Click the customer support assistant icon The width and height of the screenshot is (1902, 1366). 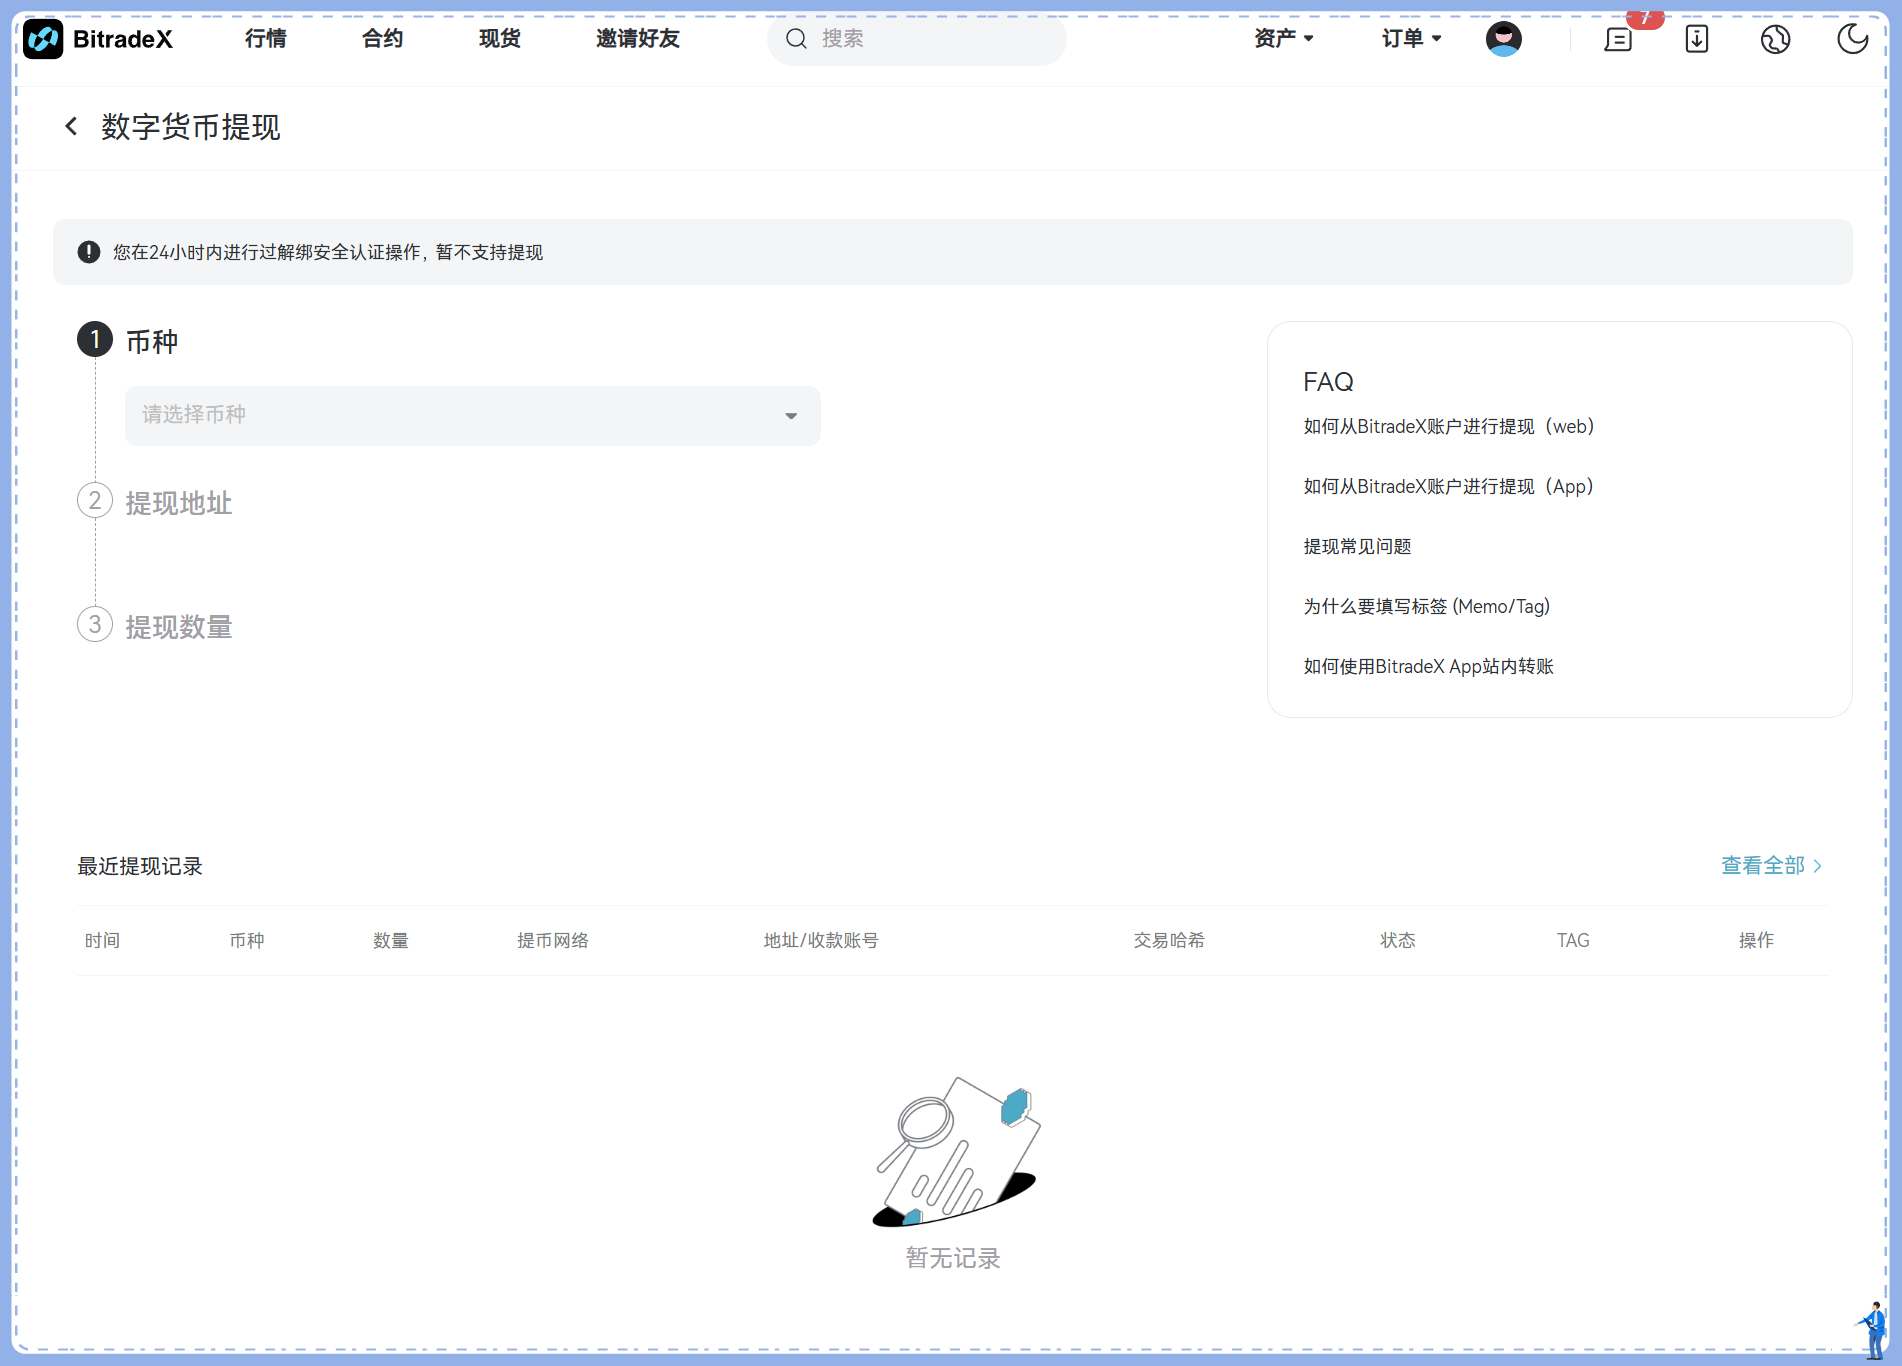click(1873, 1329)
